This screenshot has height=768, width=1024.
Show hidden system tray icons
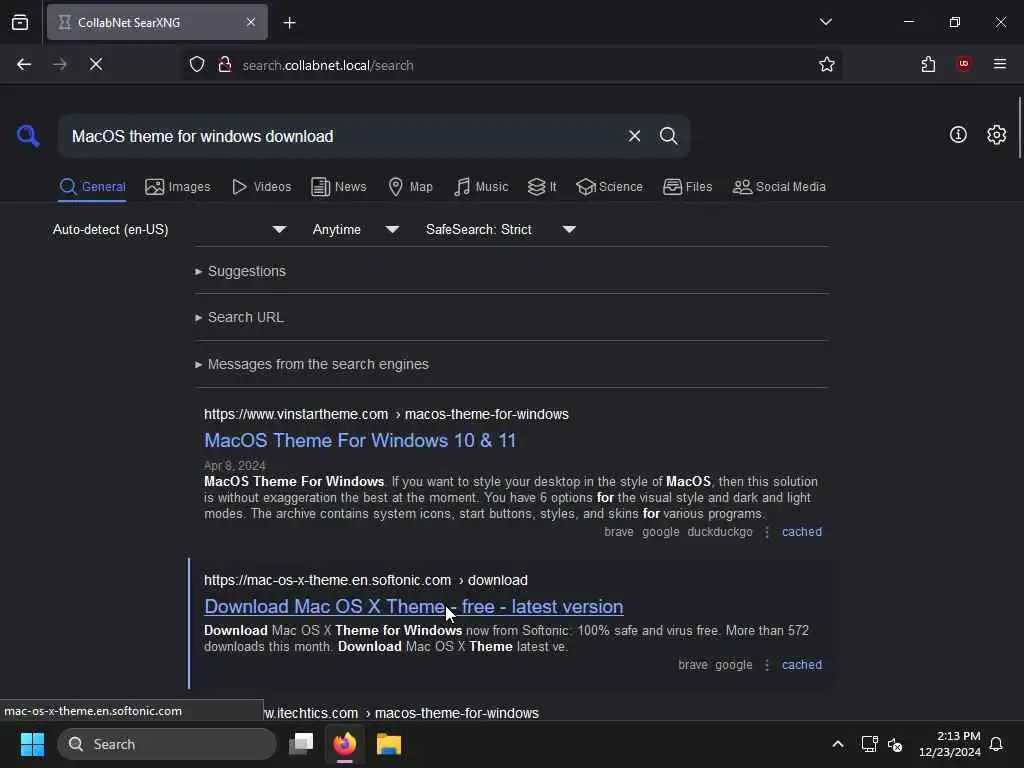[x=838, y=744]
